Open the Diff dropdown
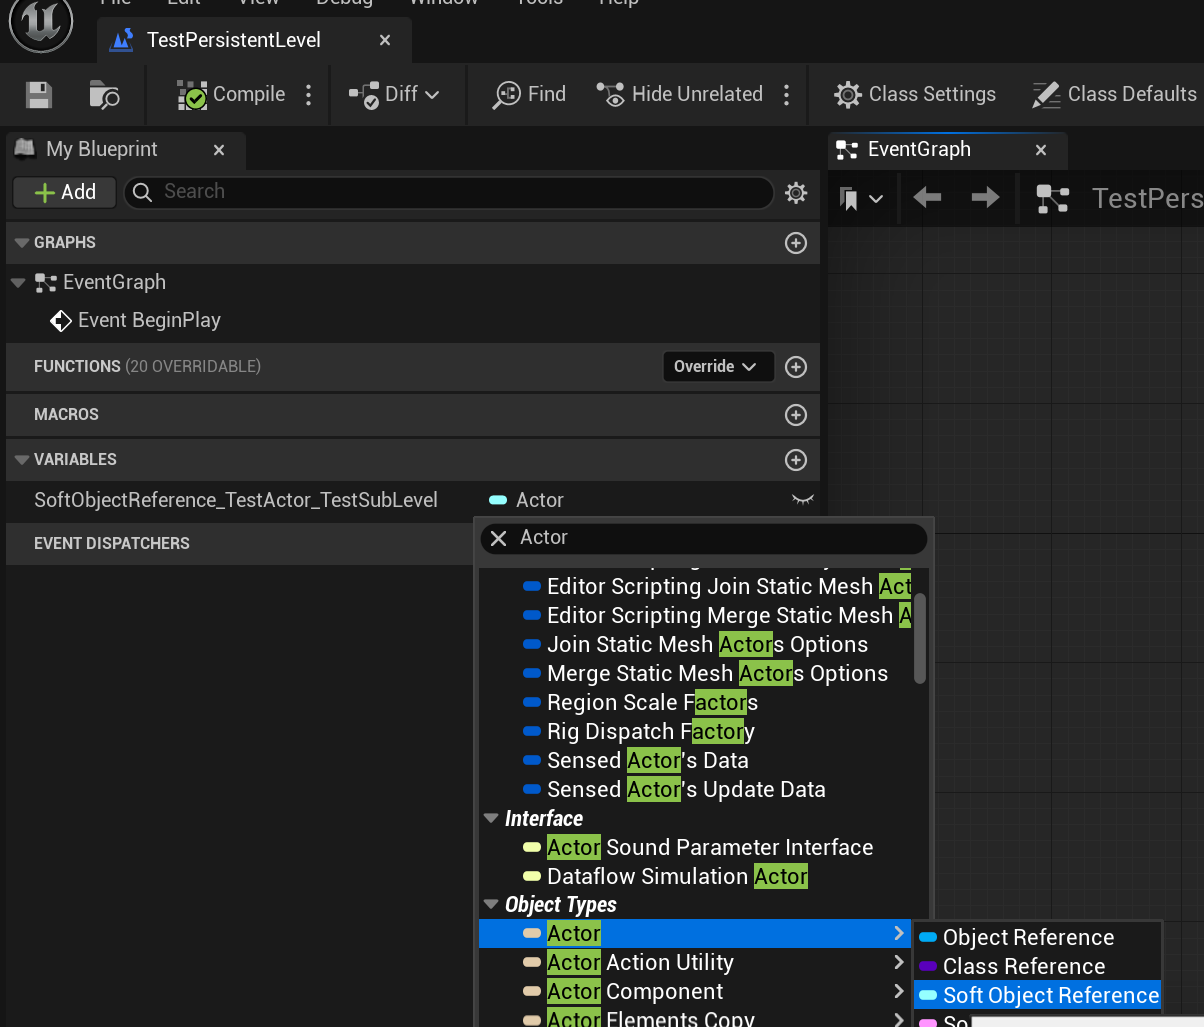Viewport: 1204px width, 1027px height. click(x=394, y=95)
